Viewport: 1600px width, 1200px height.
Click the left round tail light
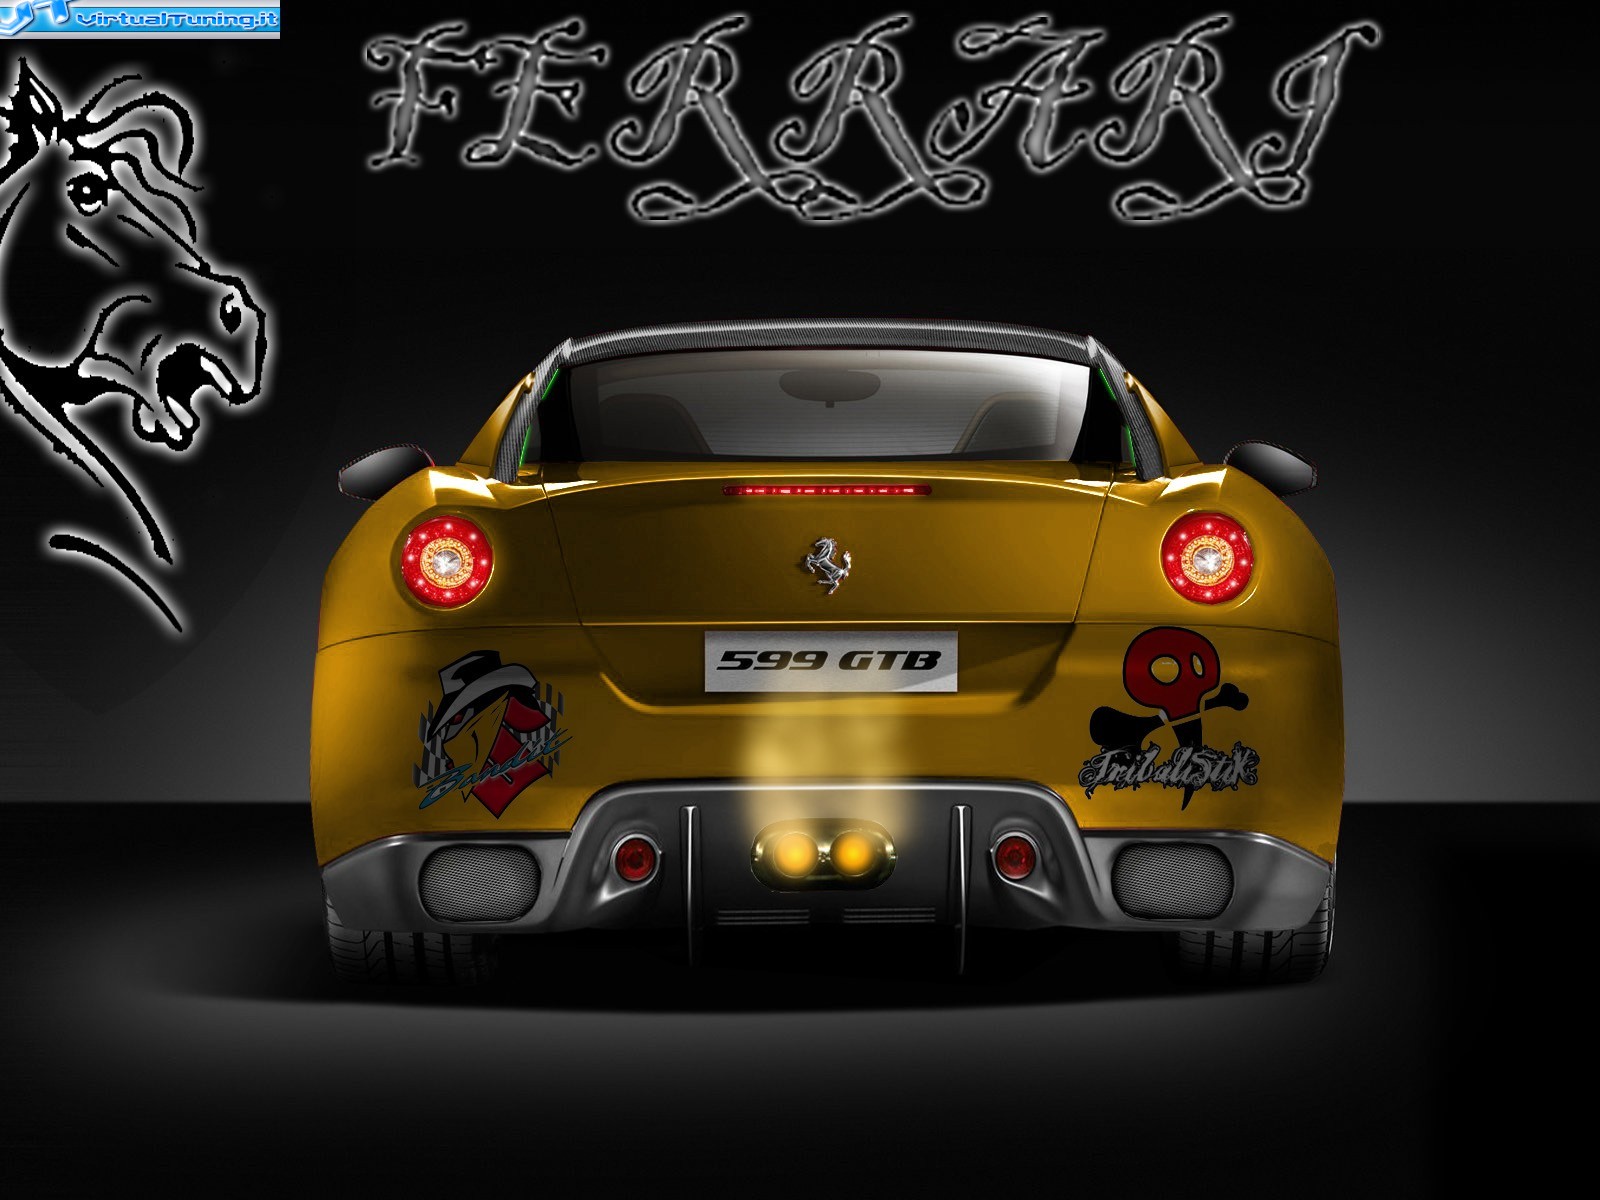click(446, 560)
